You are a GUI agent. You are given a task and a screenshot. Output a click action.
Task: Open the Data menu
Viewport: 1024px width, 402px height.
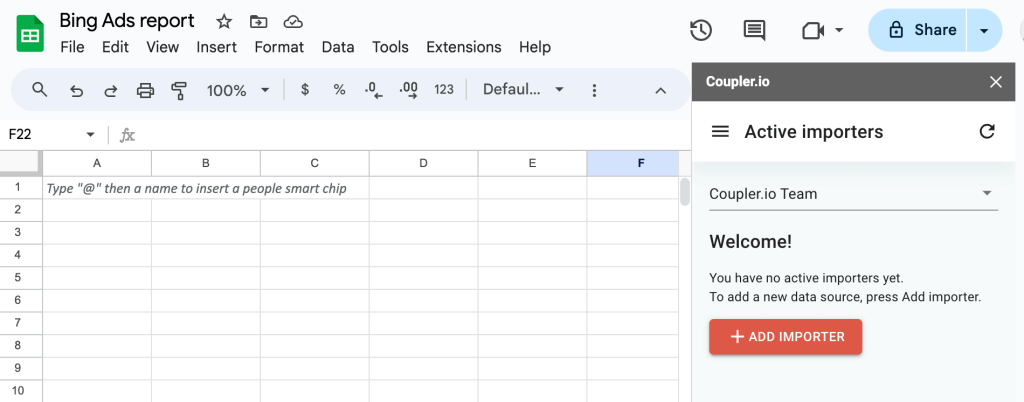[x=338, y=47]
